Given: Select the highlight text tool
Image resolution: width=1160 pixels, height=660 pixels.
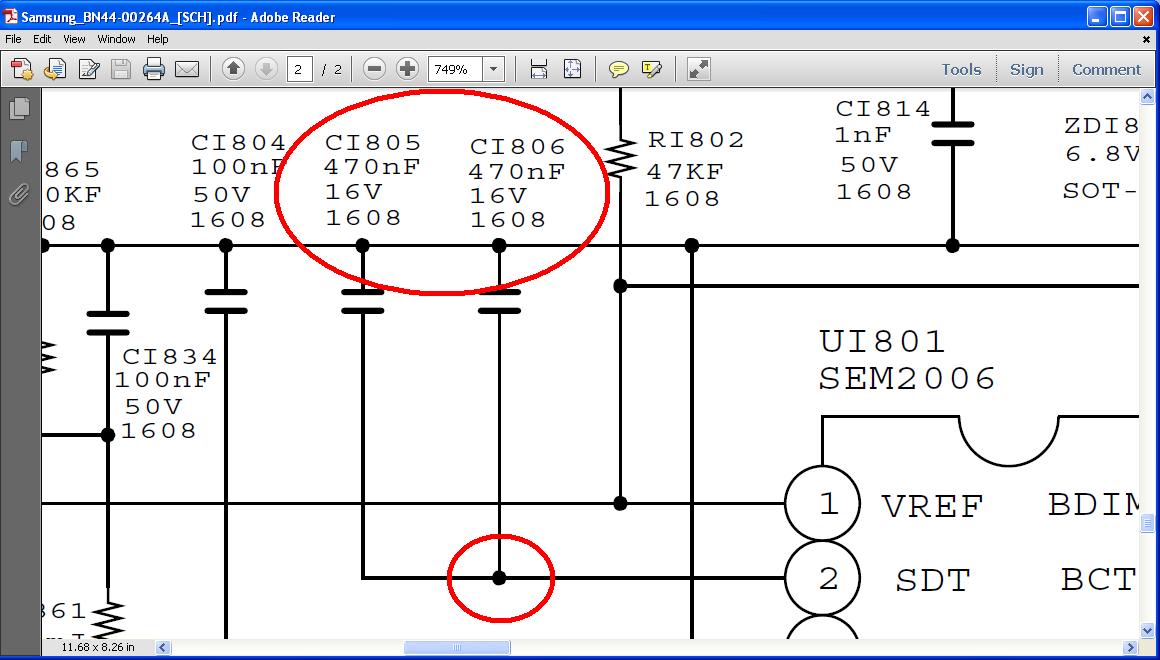Looking at the screenshot, I should (652, 70).
